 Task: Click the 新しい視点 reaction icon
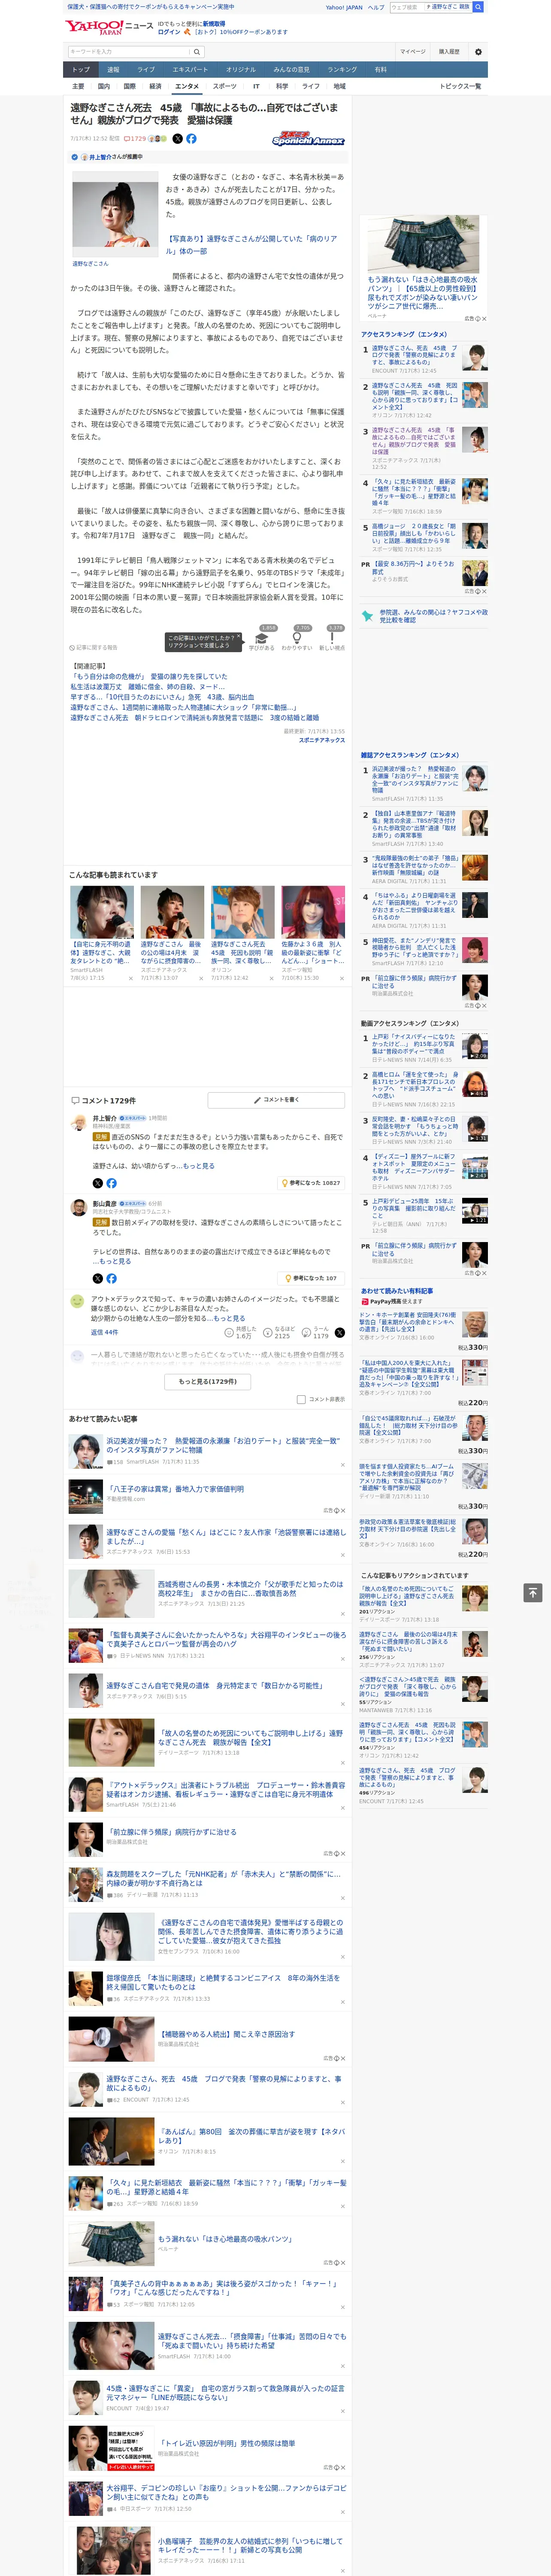(332, 638)
